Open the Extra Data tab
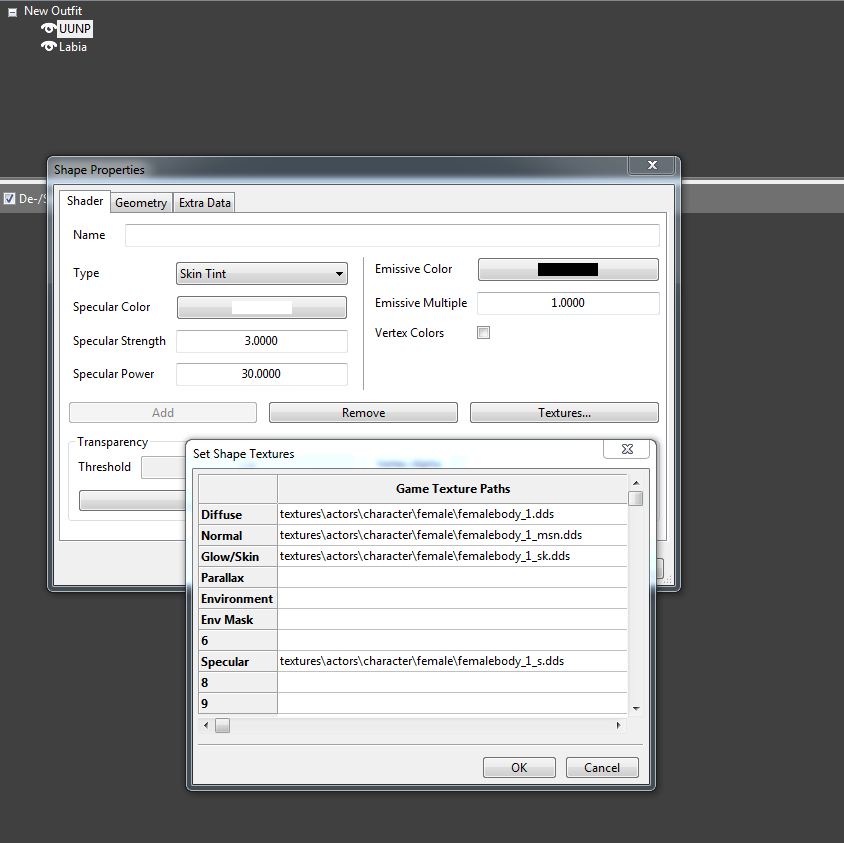 point(205,203)
